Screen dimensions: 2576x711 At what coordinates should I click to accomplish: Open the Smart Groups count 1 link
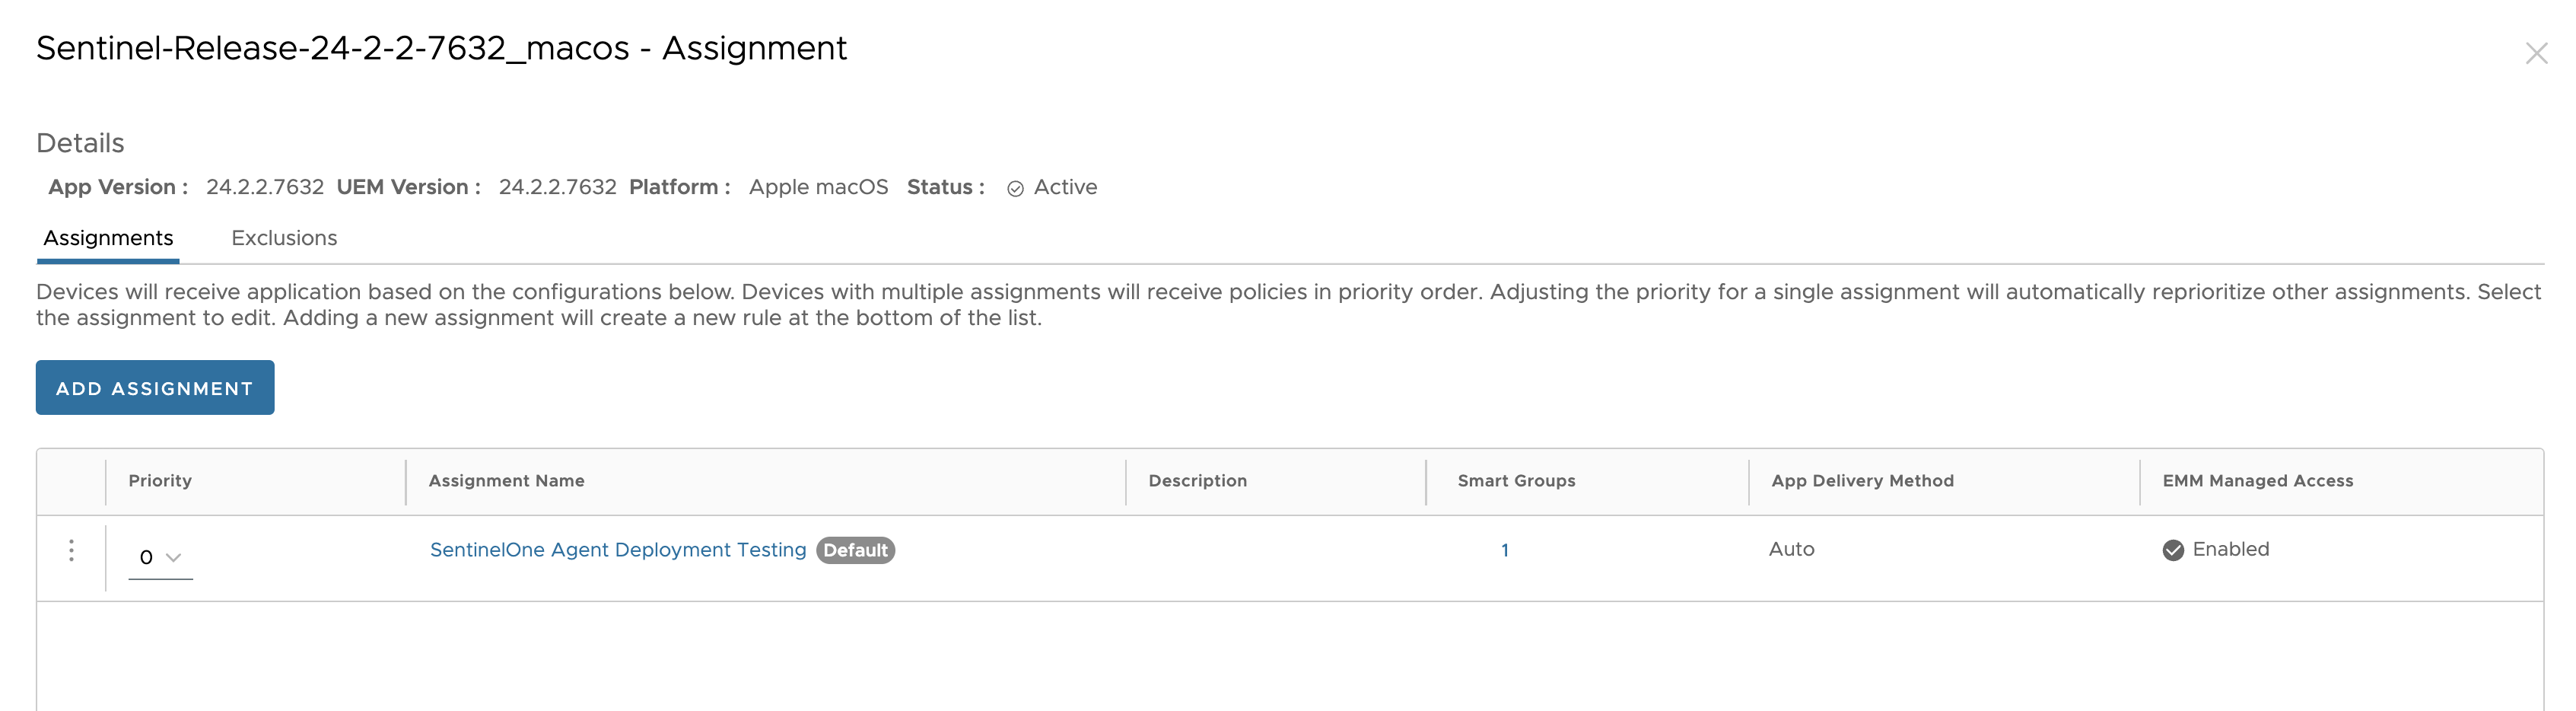coord(1504,550)
